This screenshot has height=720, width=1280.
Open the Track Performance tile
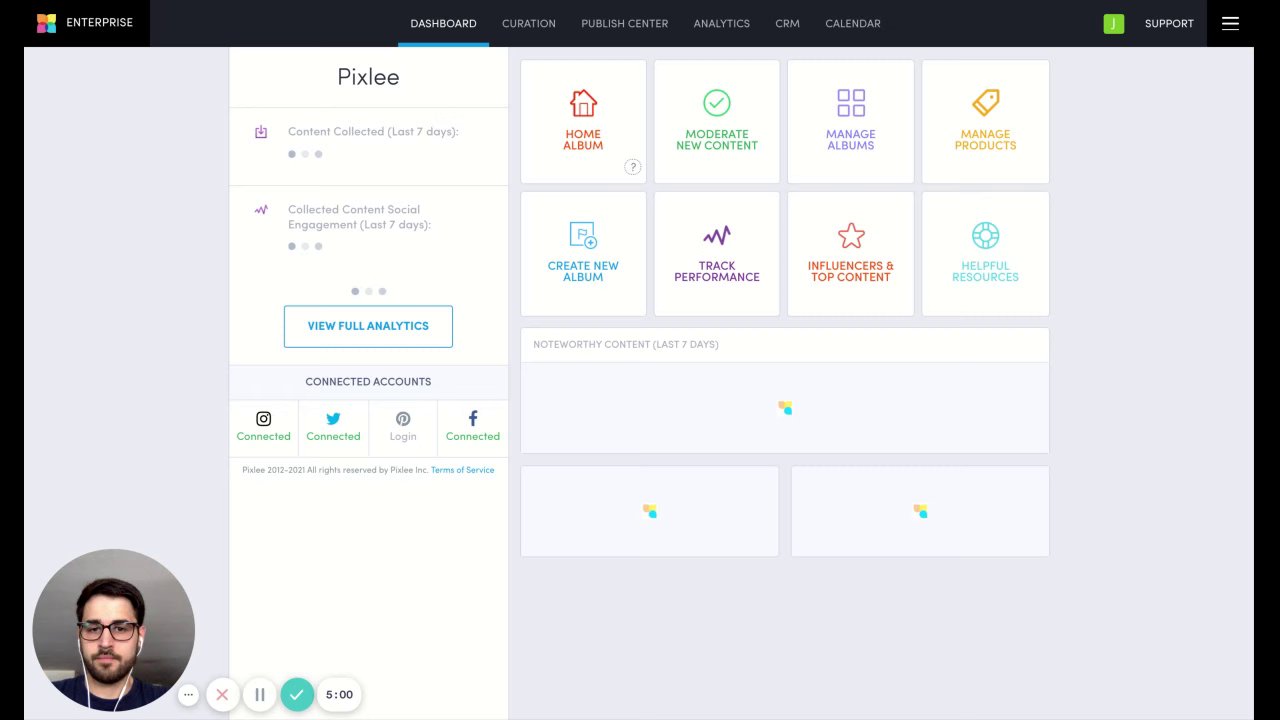pos(717,254)
